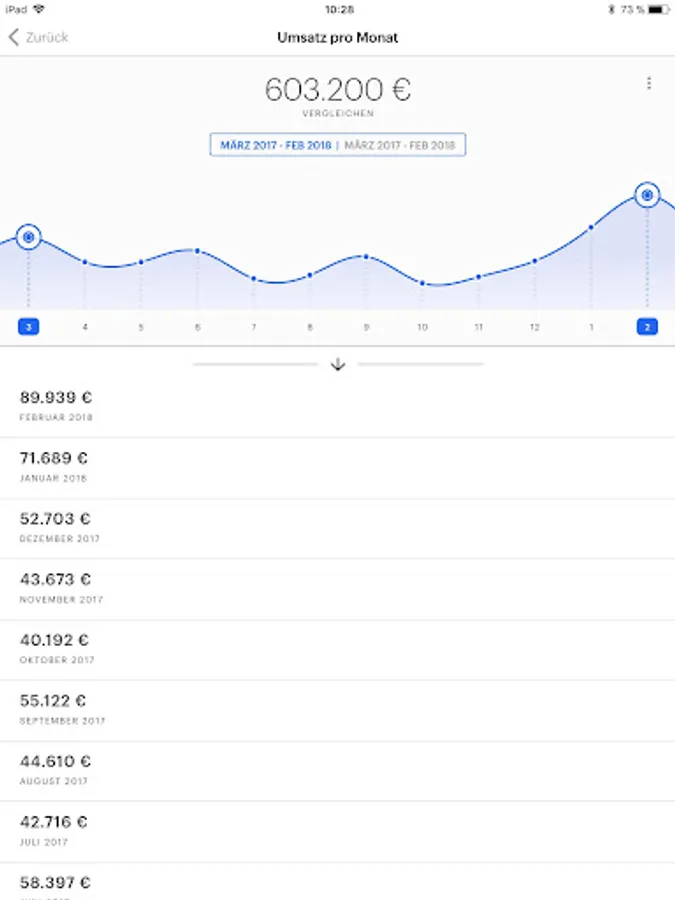Image resolution: width=675 pixels, height=900 pixels.
Task: Choose the right März 2017 - Feb 2018 comparison range
Action: [x=400, y=145]
